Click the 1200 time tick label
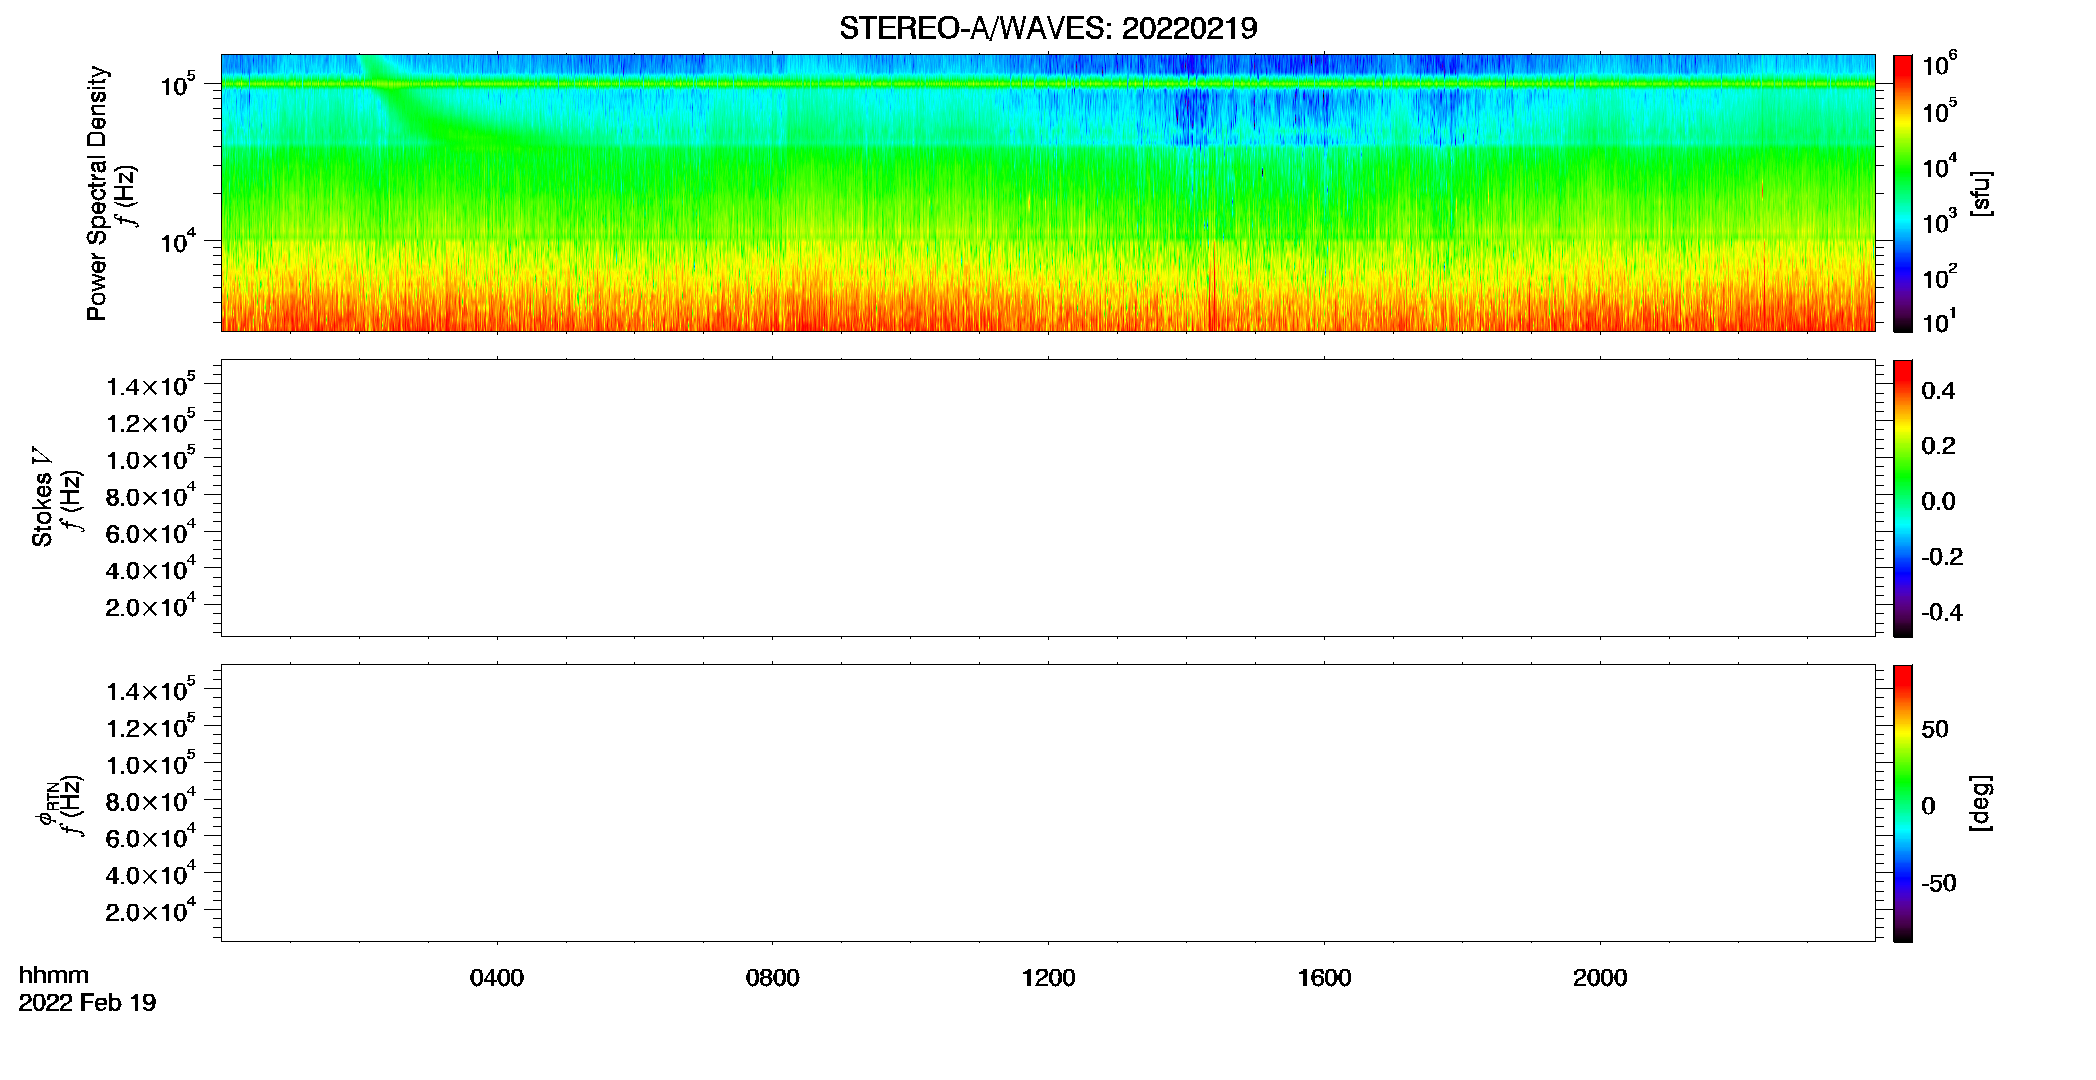The image size is (2096, 1080). pyautogui.click(x=1048, y=978)
